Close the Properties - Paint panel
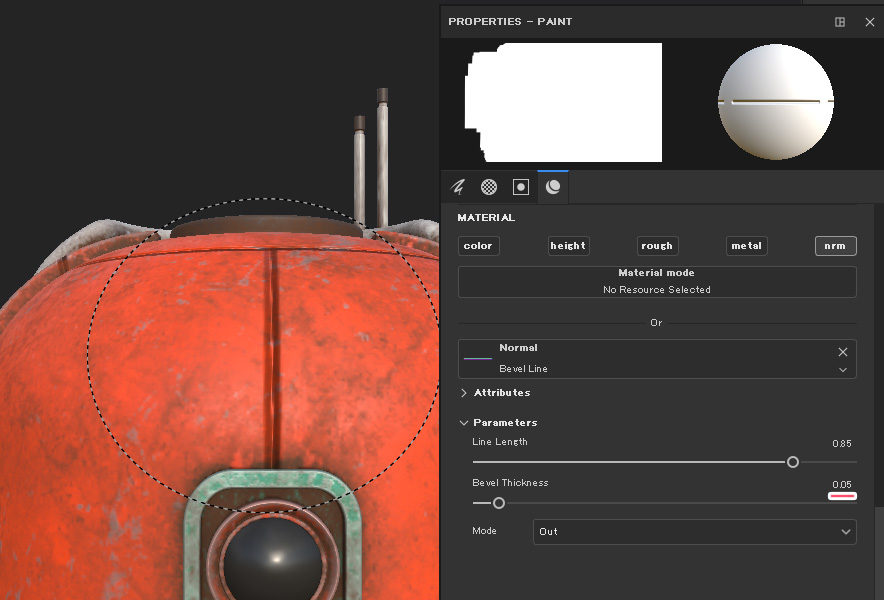The image size is (884, 600). (869, 22)
